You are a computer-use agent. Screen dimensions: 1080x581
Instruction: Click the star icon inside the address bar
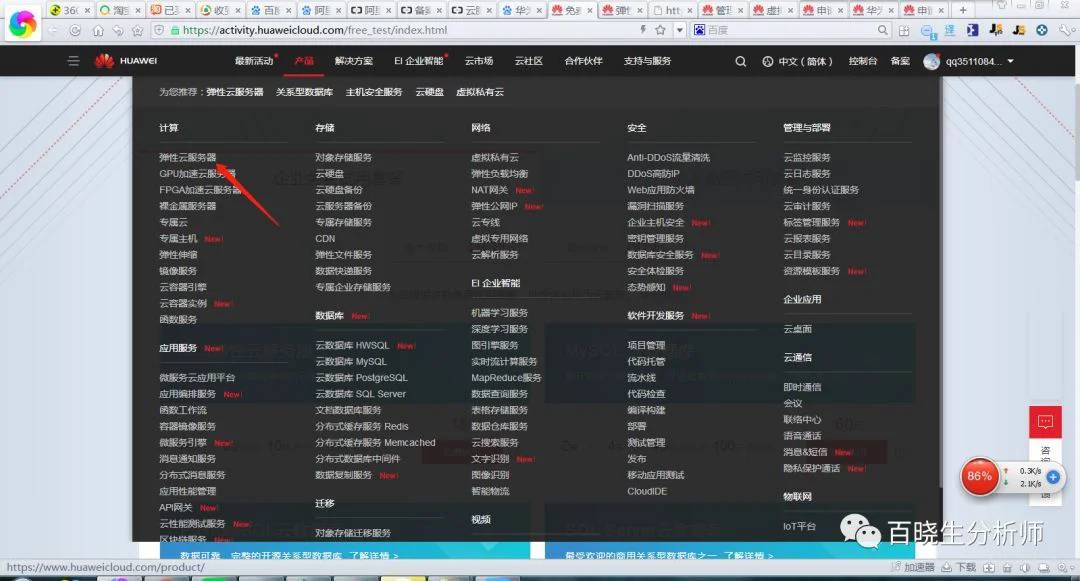point(661,30)
